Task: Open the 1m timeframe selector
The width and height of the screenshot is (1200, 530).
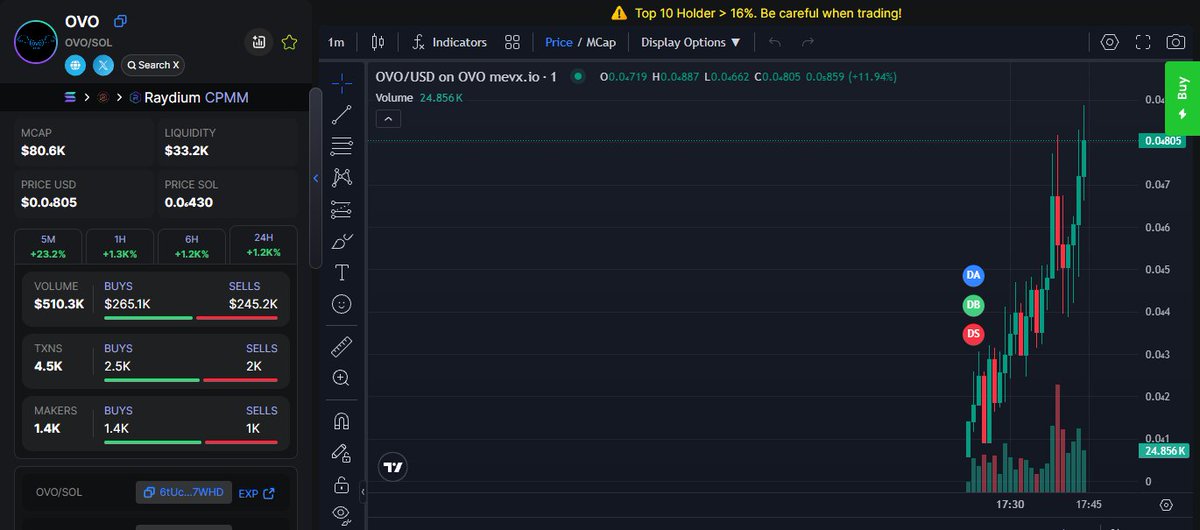Action: [336, 42]
